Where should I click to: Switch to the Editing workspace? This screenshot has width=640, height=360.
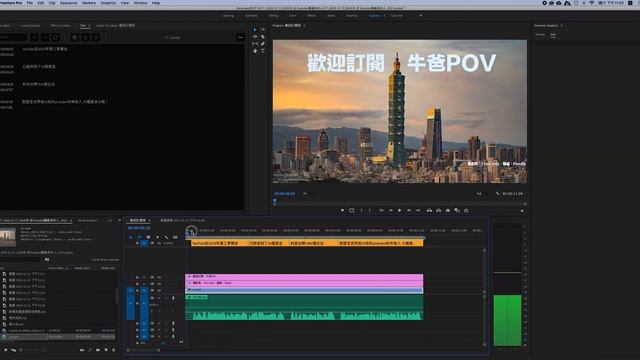tap(273, 16)
